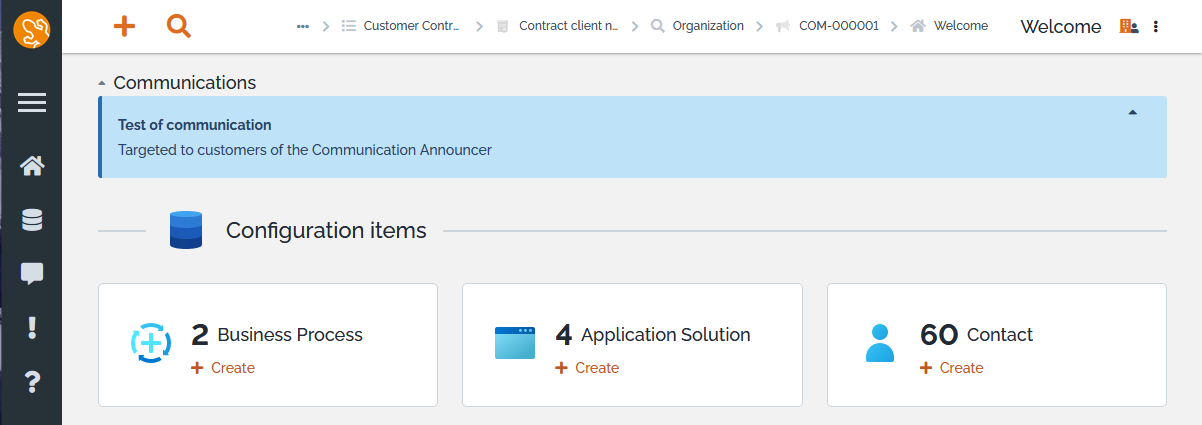Open the home icon in sidebar

point(32,166)
